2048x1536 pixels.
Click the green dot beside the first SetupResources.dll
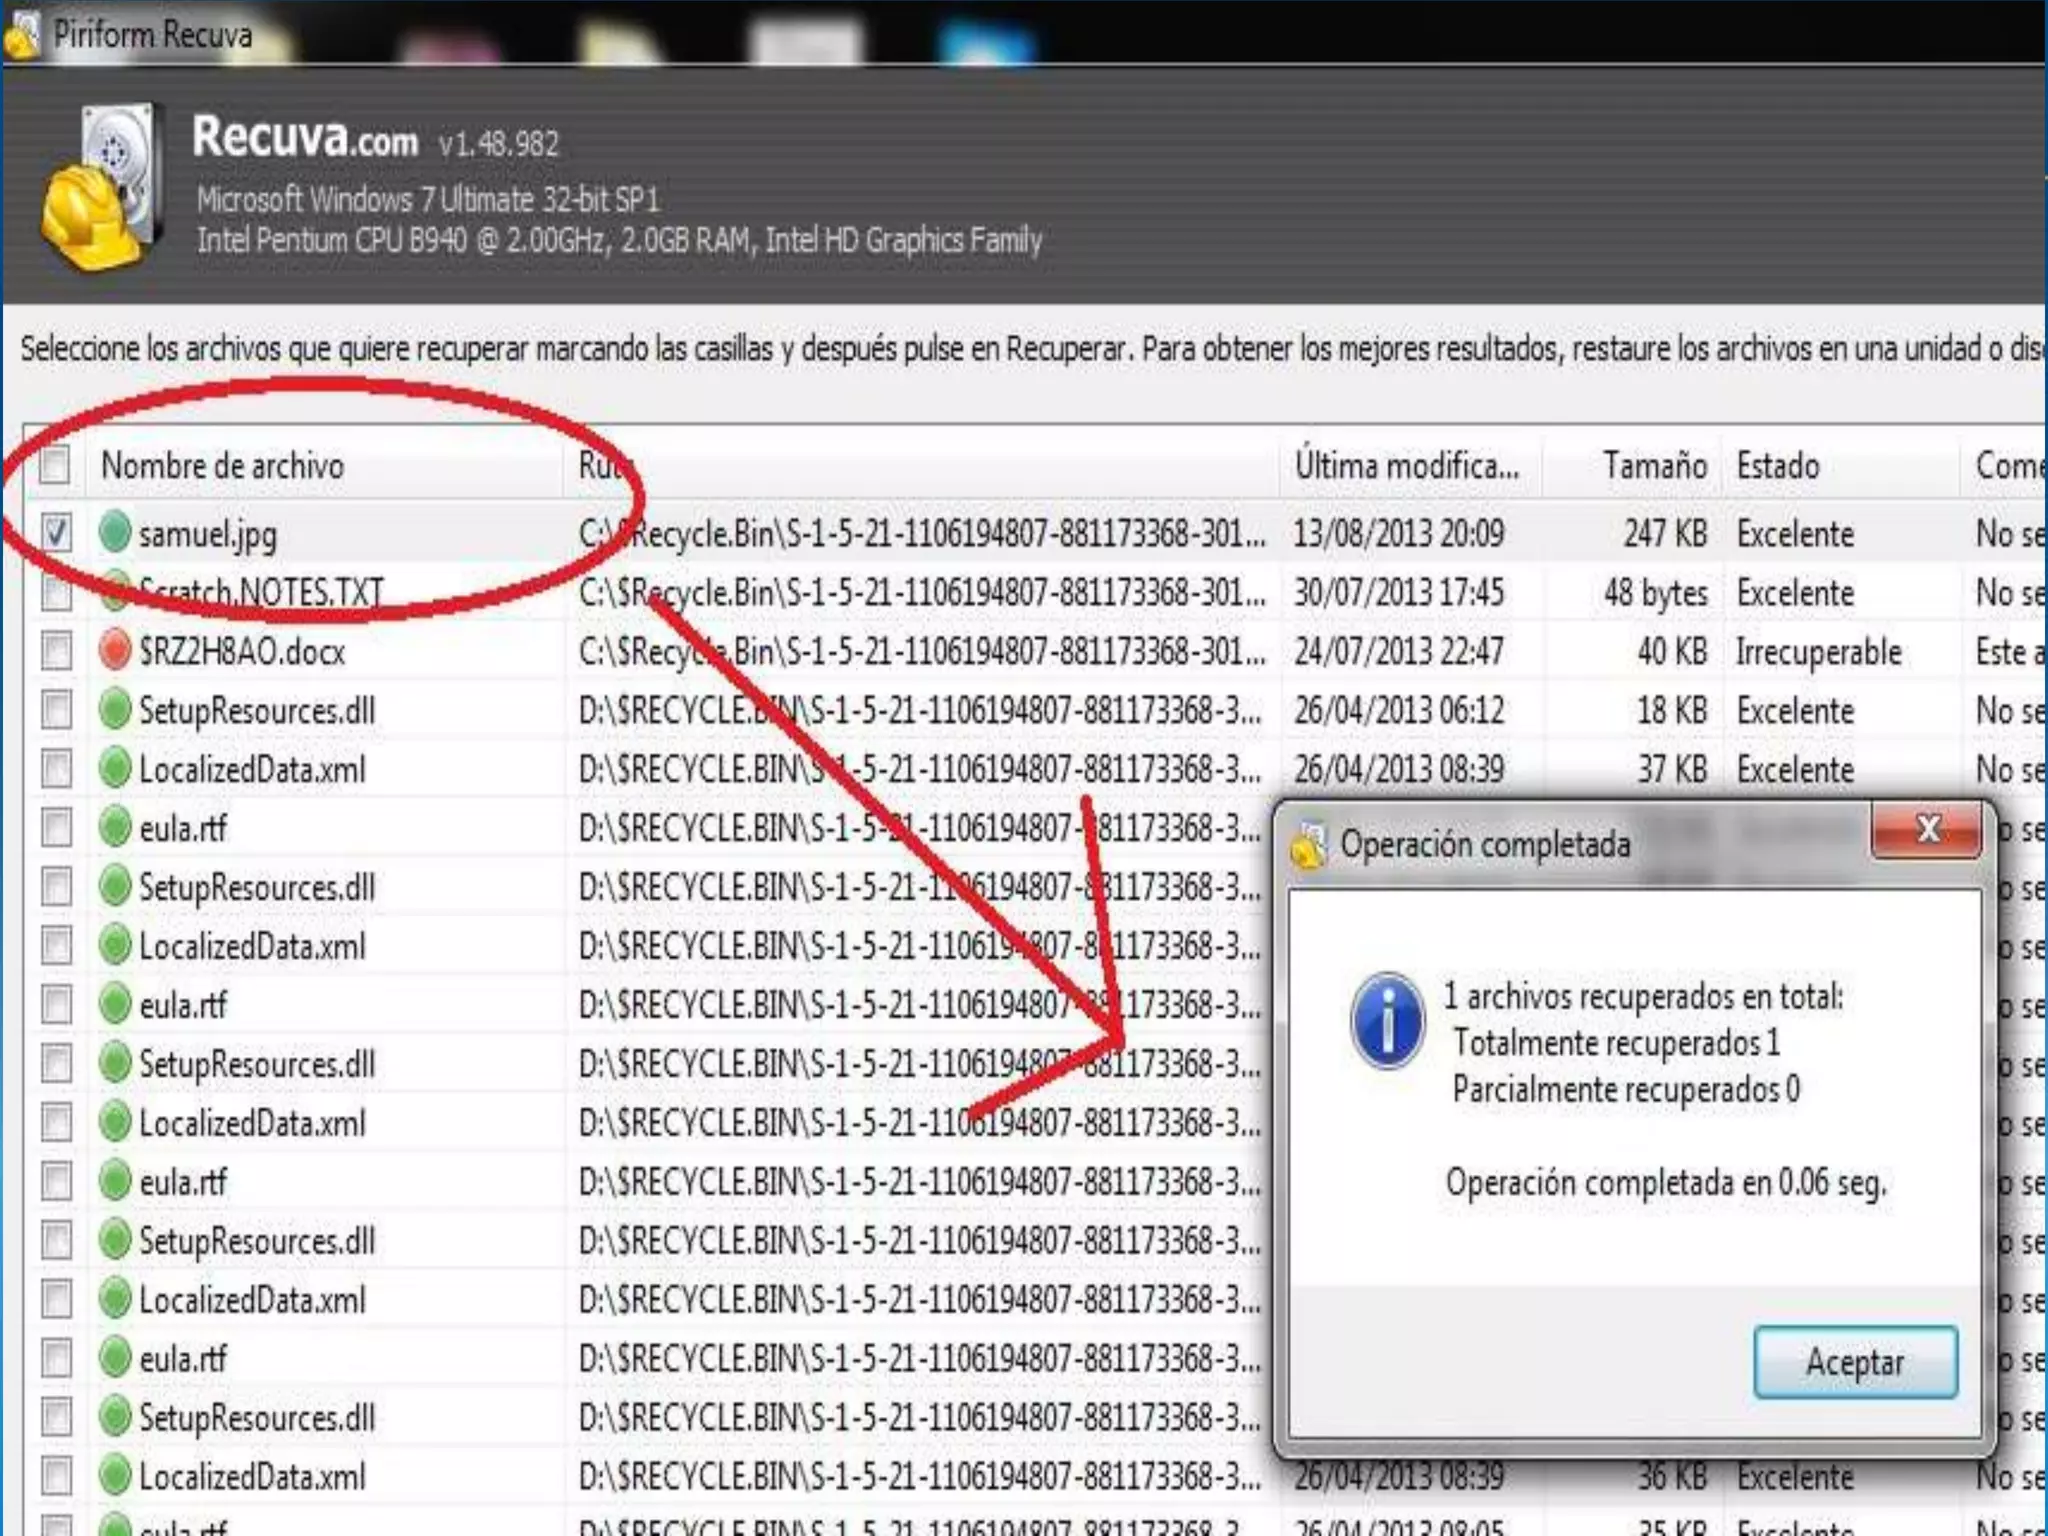click(x=116, y=710)
